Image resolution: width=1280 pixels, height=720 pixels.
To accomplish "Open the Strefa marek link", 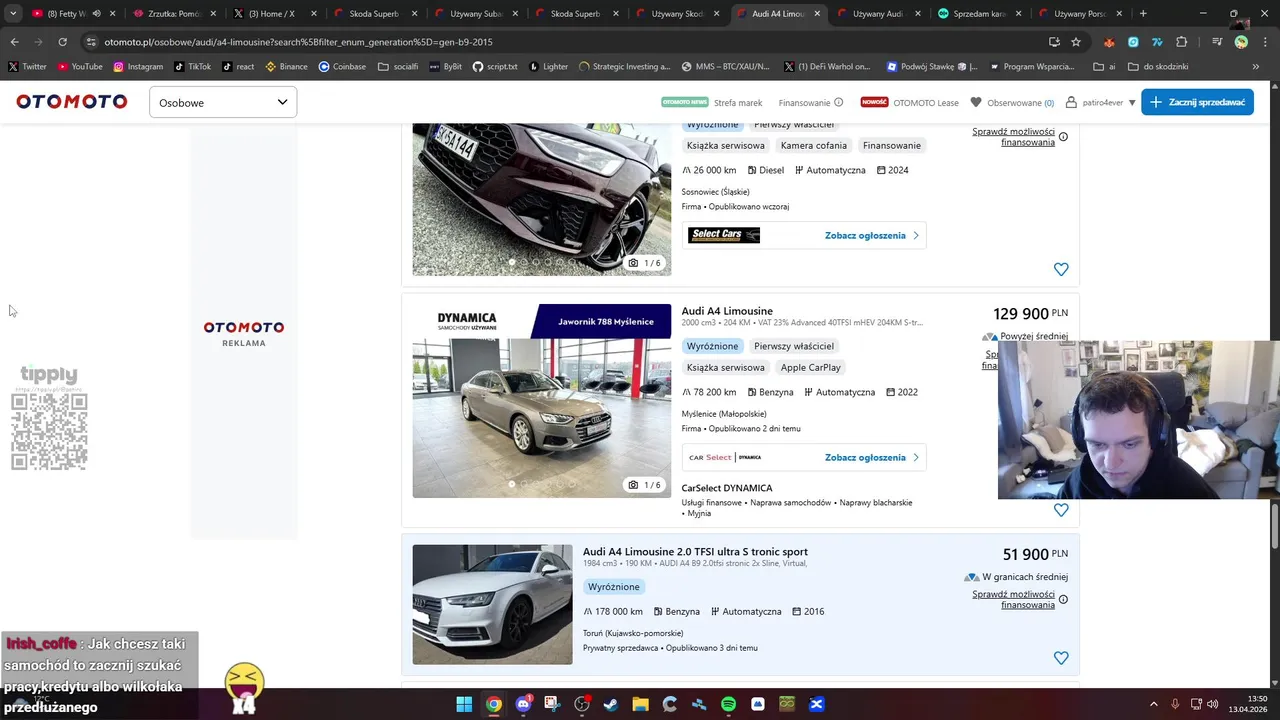I will click(738, 102).
